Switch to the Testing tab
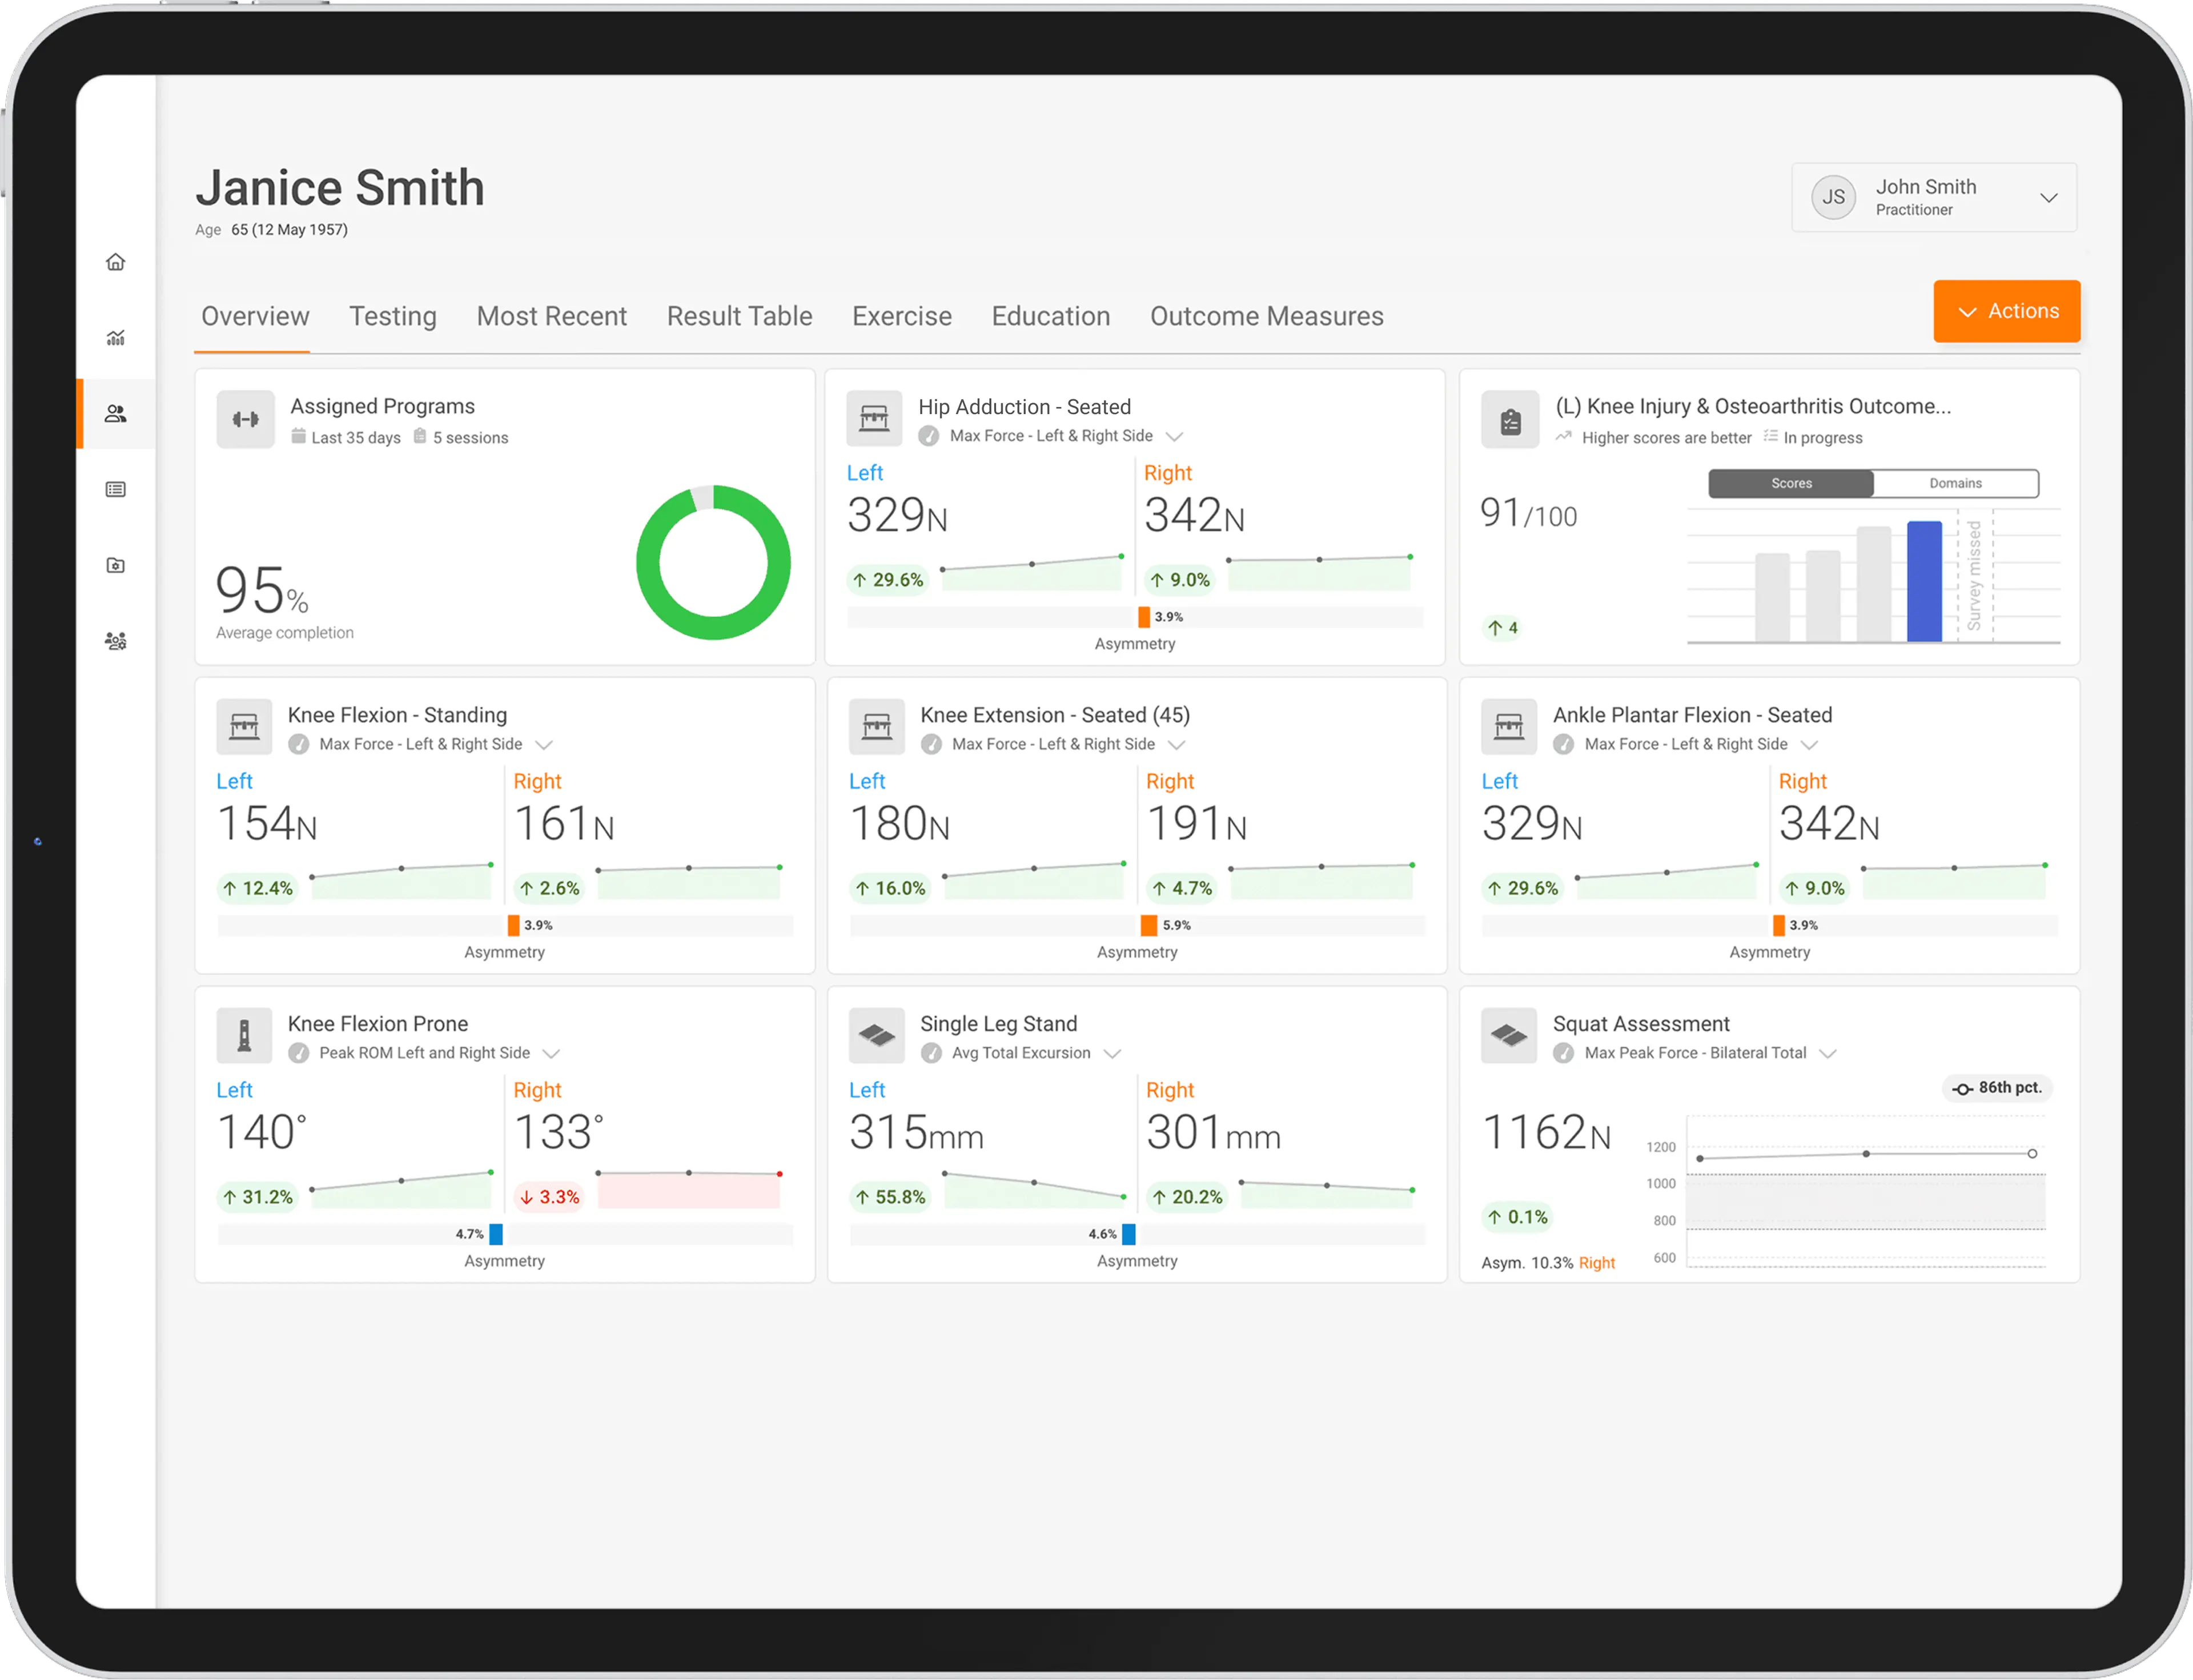 393,317
